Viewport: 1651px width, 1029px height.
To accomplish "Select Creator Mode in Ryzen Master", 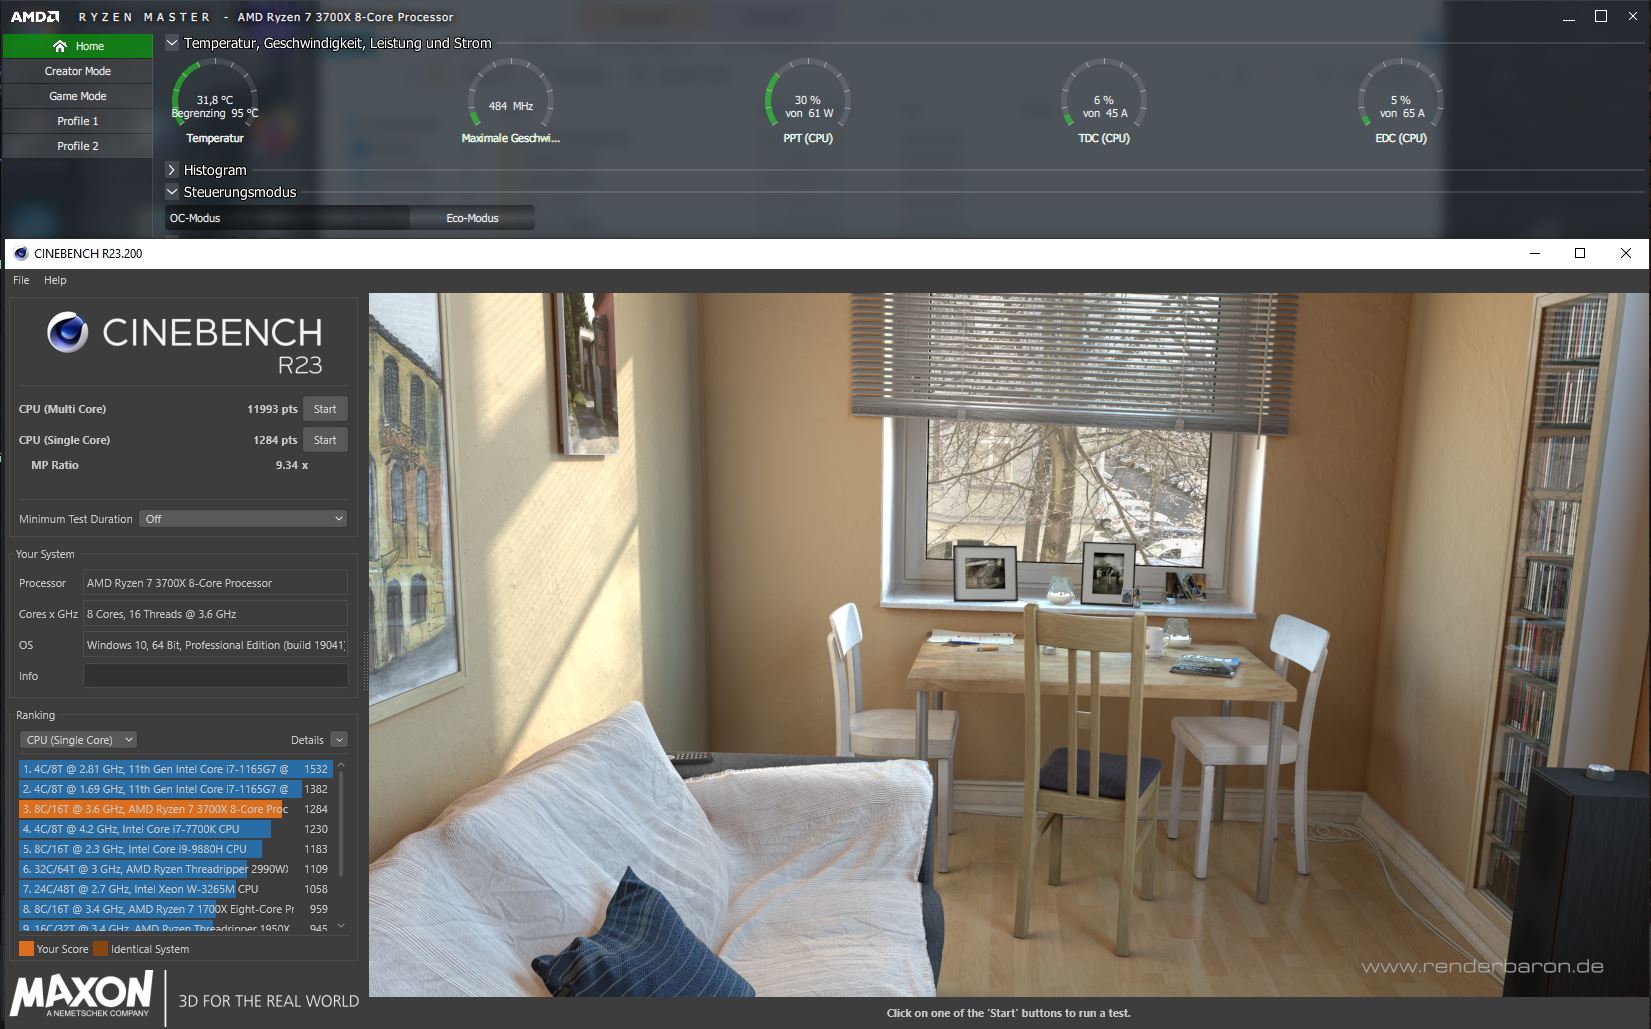I will pos(77,71).
